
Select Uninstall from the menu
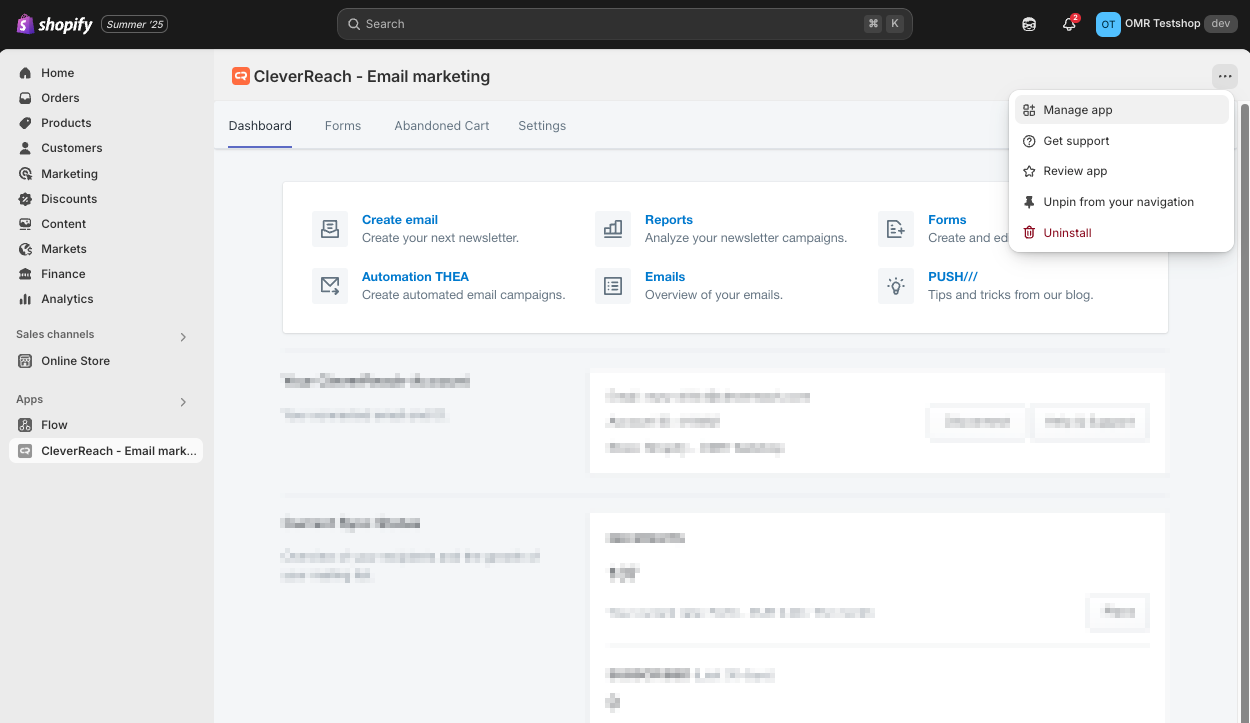(x=1121, y=233)
